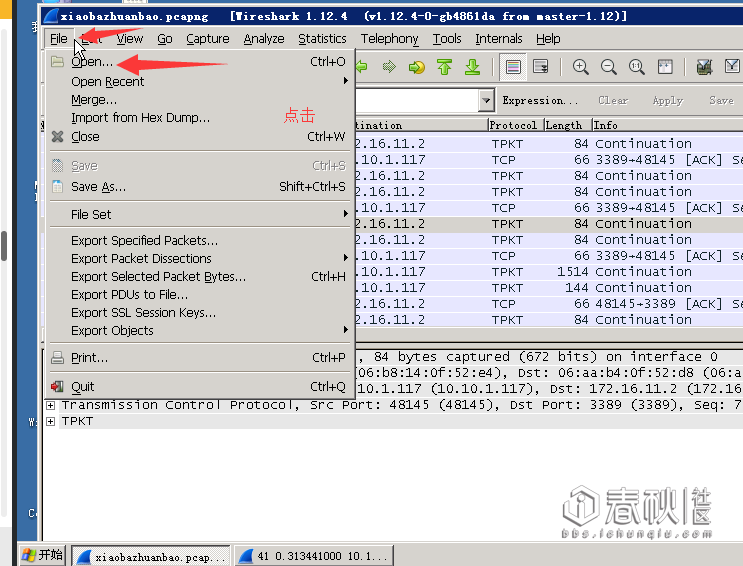Select Export PDUs to File...
The width and height of the screenshot is (743, 566).
pos(200,294)
